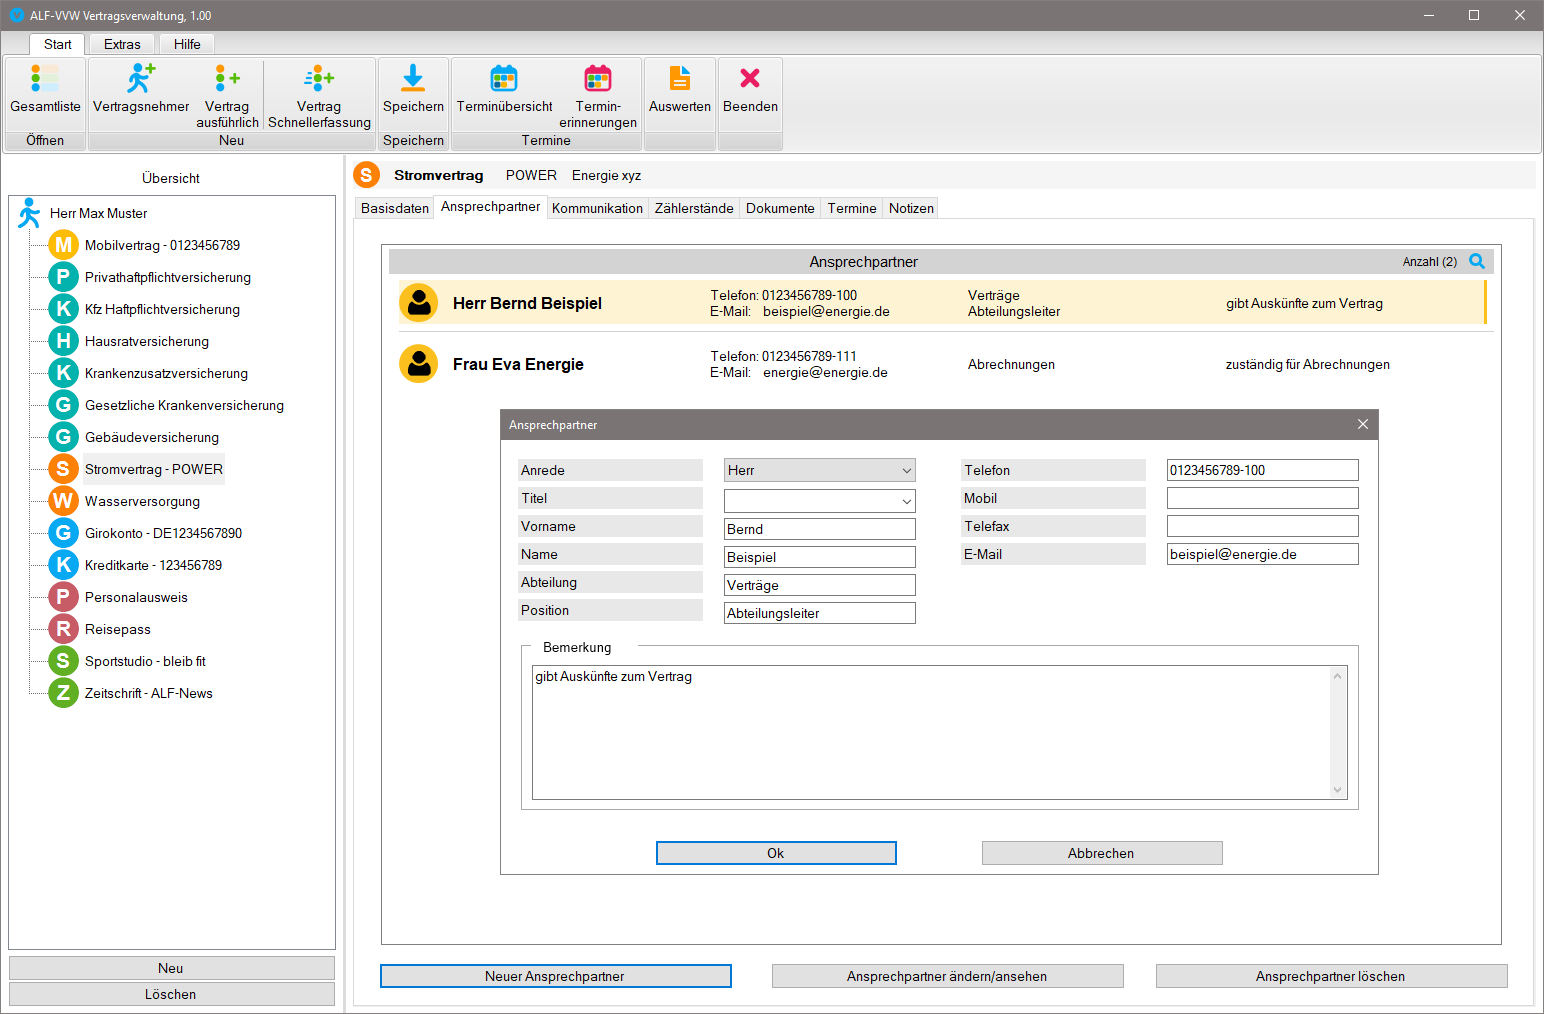Screen dimensions: 1544x1014
Task: Open the Notizen tab
Action: tap(911, 208)
